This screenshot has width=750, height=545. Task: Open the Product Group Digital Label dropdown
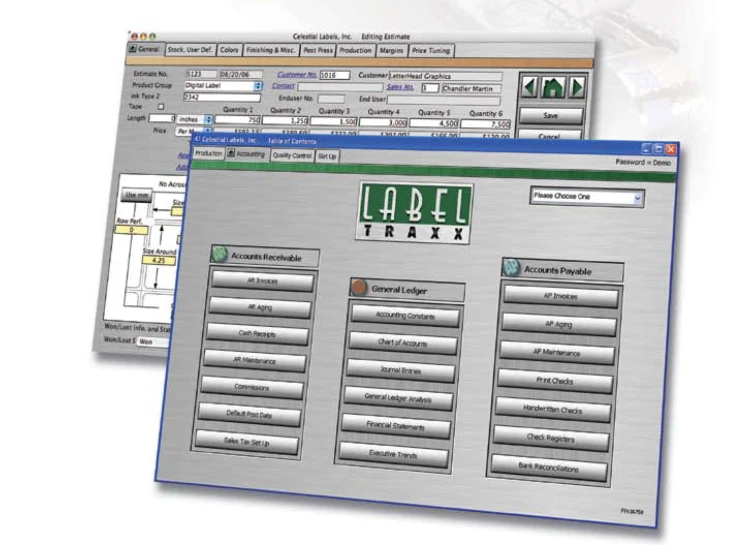[223, 86]
